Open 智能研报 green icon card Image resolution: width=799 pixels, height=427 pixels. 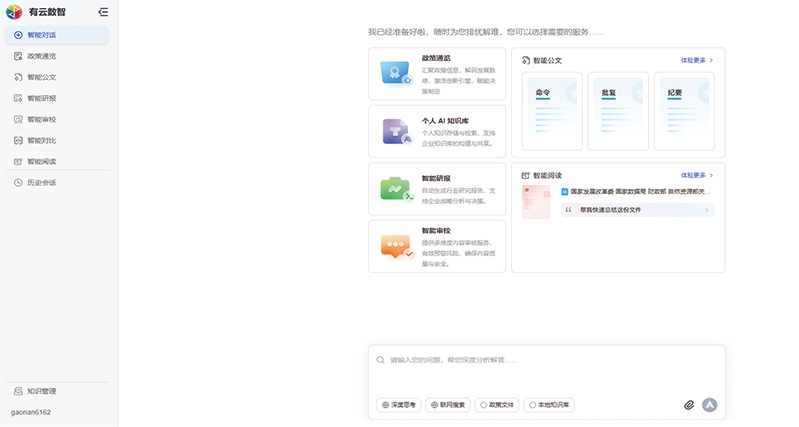click(x=436, y=189)
